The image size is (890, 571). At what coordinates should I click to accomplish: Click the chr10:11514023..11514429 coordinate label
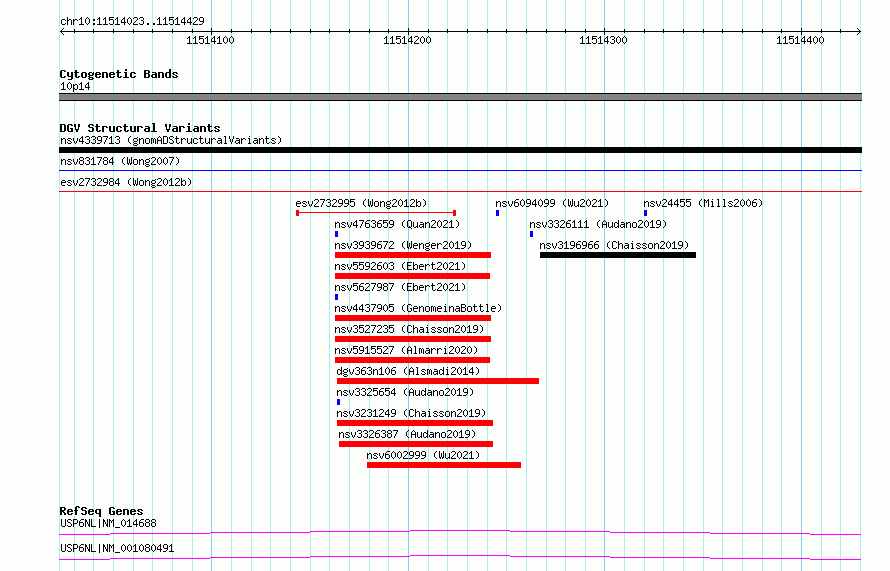(132, 21)
